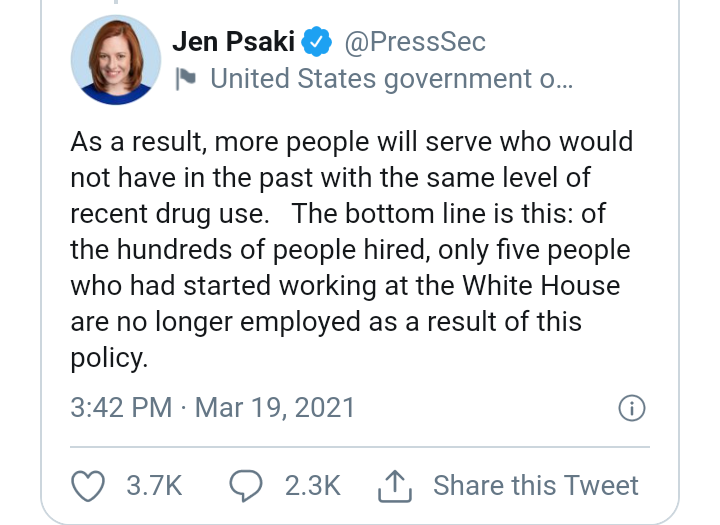Click the government account flag icon
Image resolution: width=720 pixels, height=525 pixels.
click(x=185, y=78)
